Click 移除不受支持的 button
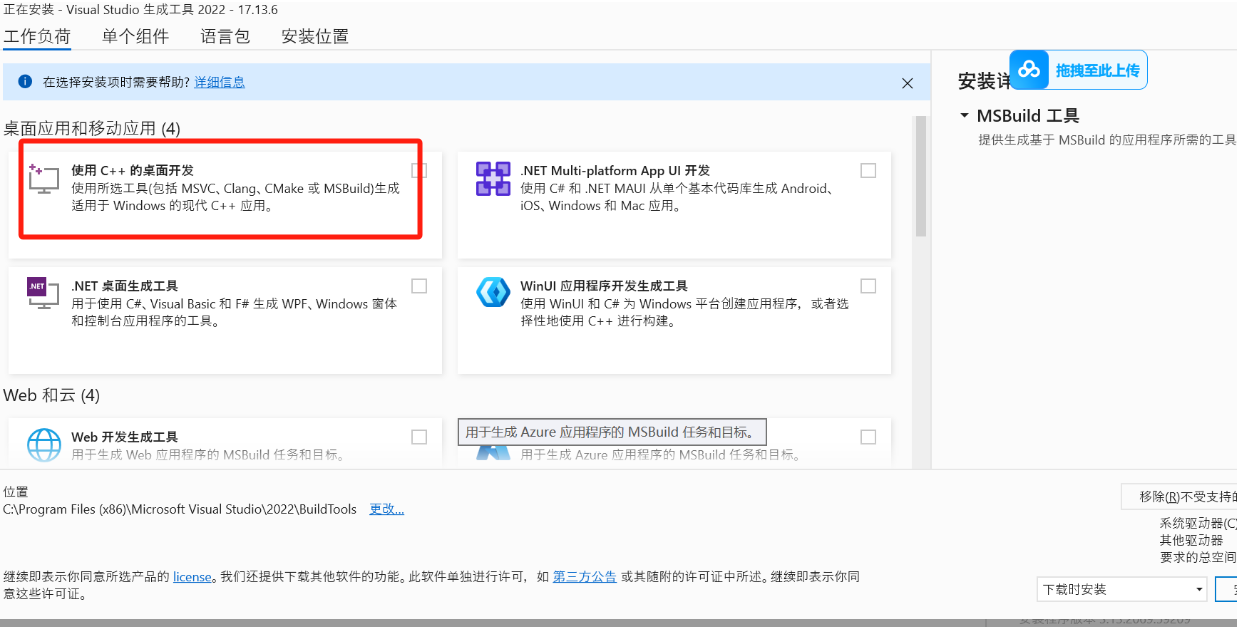The width and height of the screenshot is (1237, 627). coord(1180,496)
